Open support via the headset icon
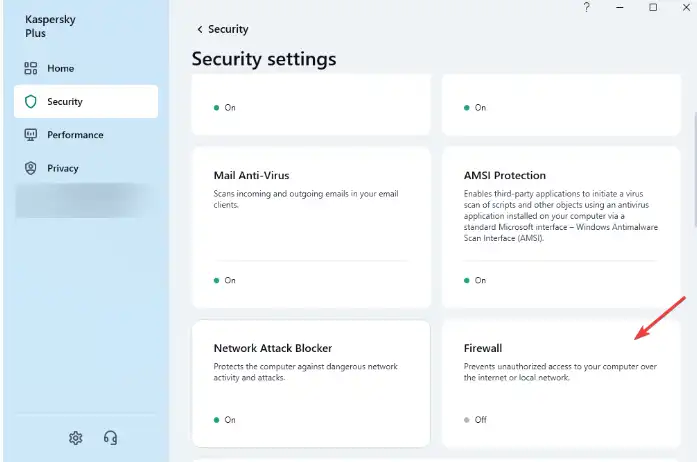 click(x=111, y=438)
